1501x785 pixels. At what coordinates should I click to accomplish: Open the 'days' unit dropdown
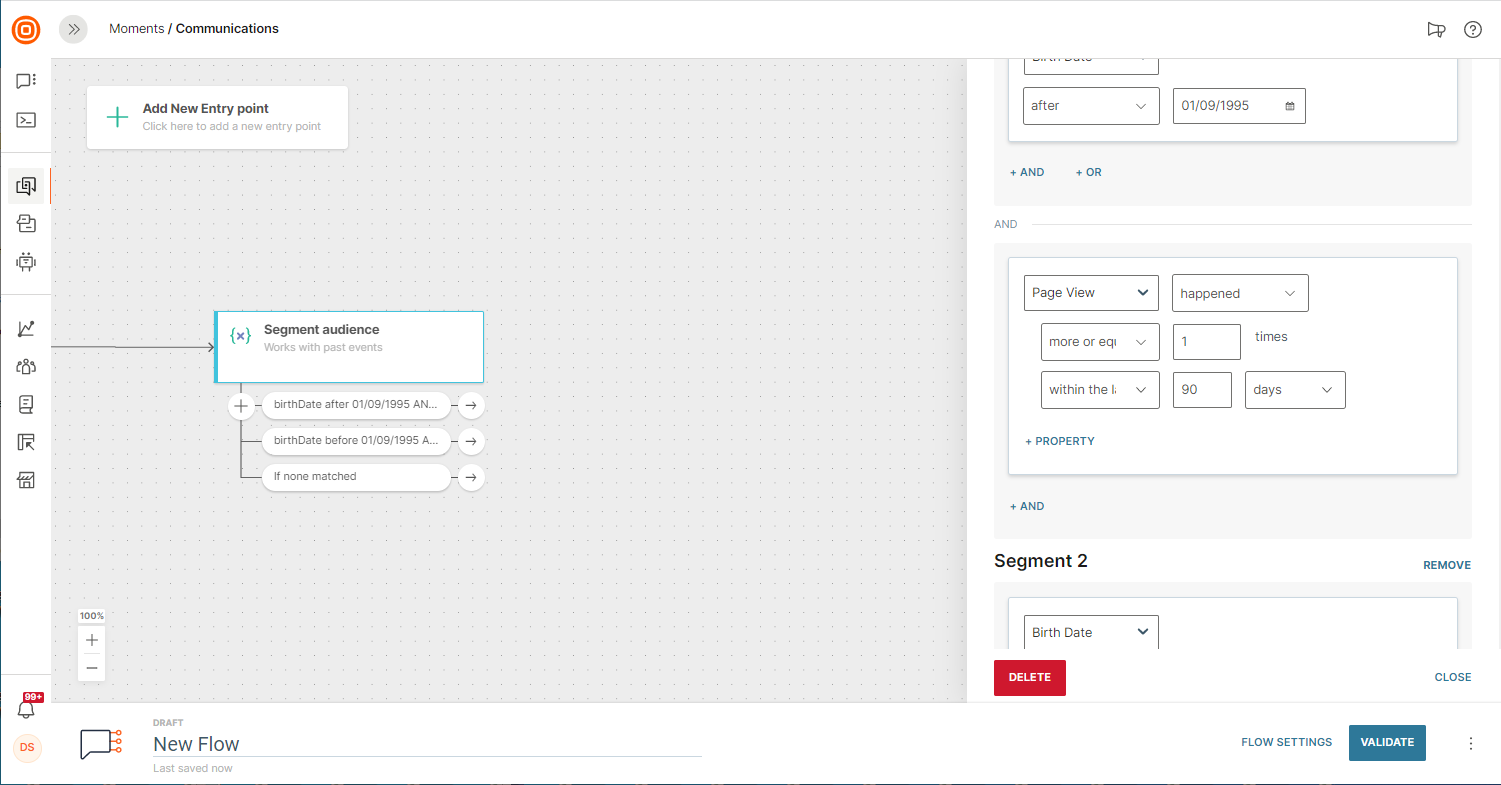1295,390
